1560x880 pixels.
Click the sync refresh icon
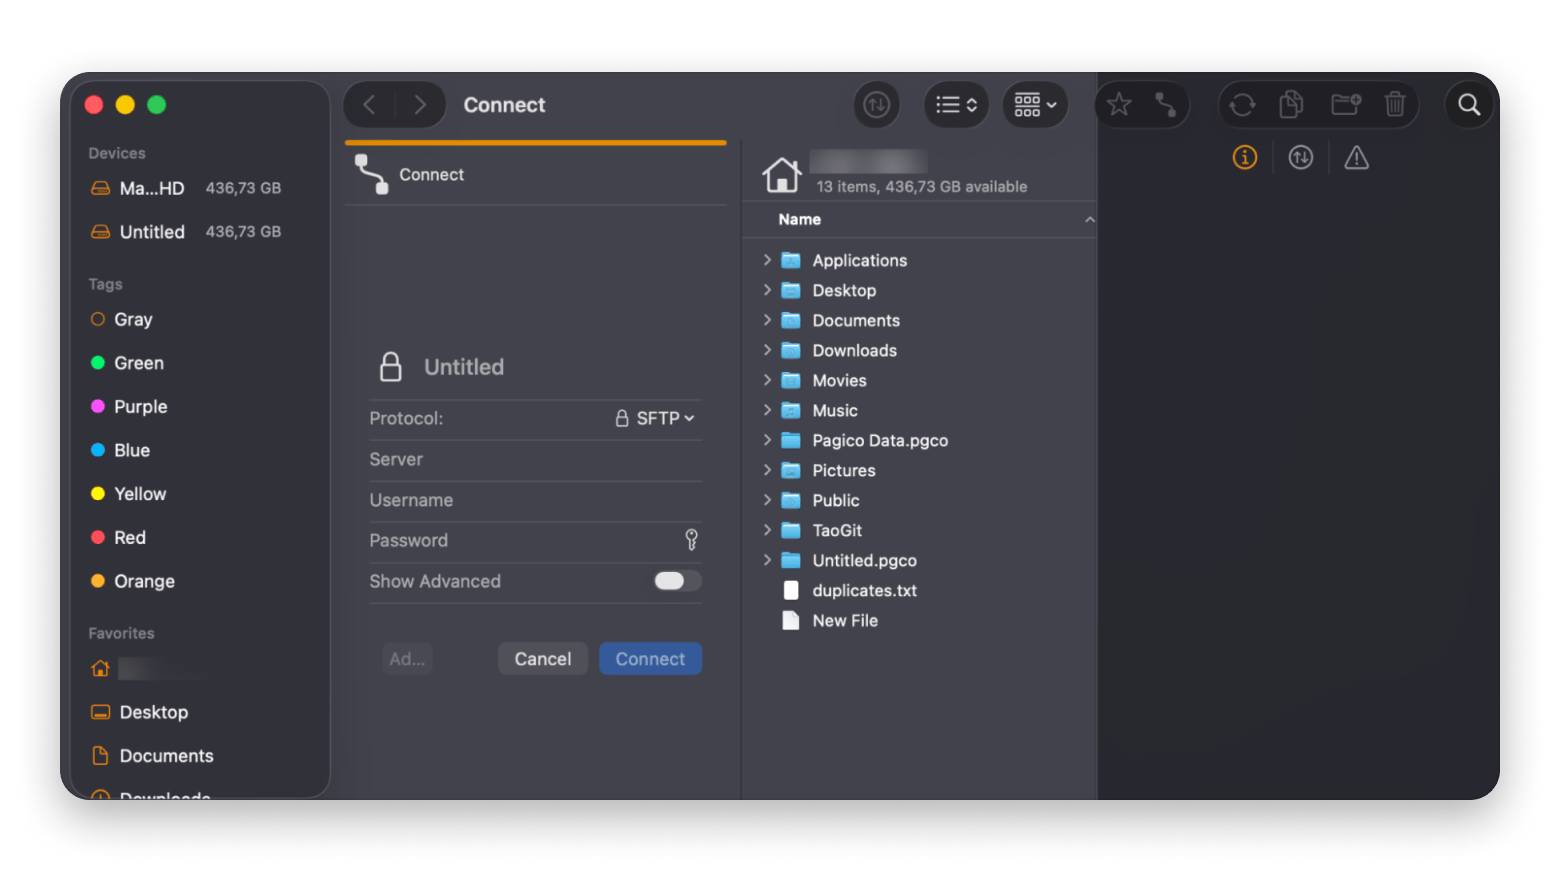point(1242,105)
